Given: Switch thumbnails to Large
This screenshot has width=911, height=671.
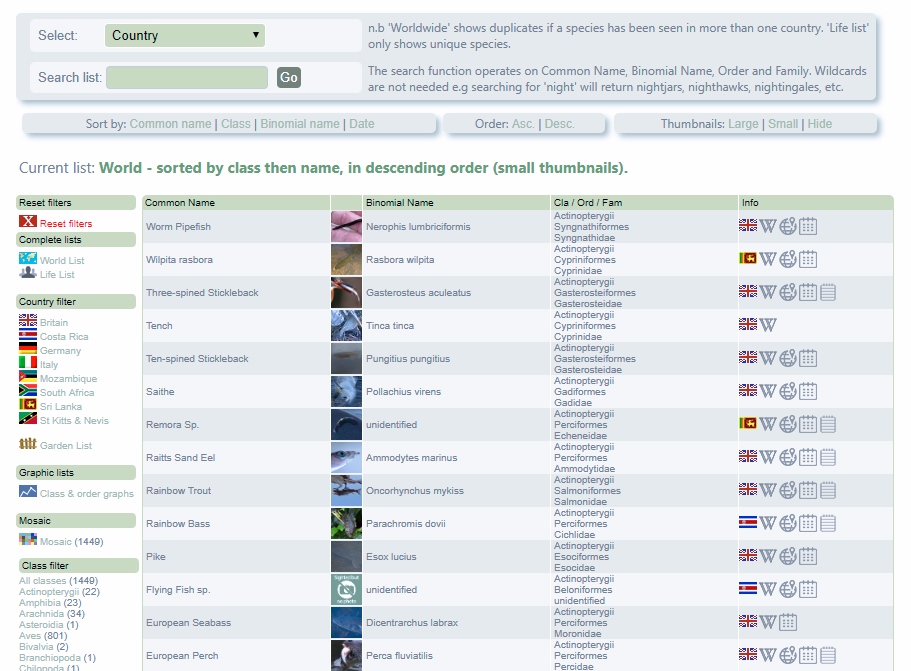Looking at the screenshot, I should tap(743, 124).
